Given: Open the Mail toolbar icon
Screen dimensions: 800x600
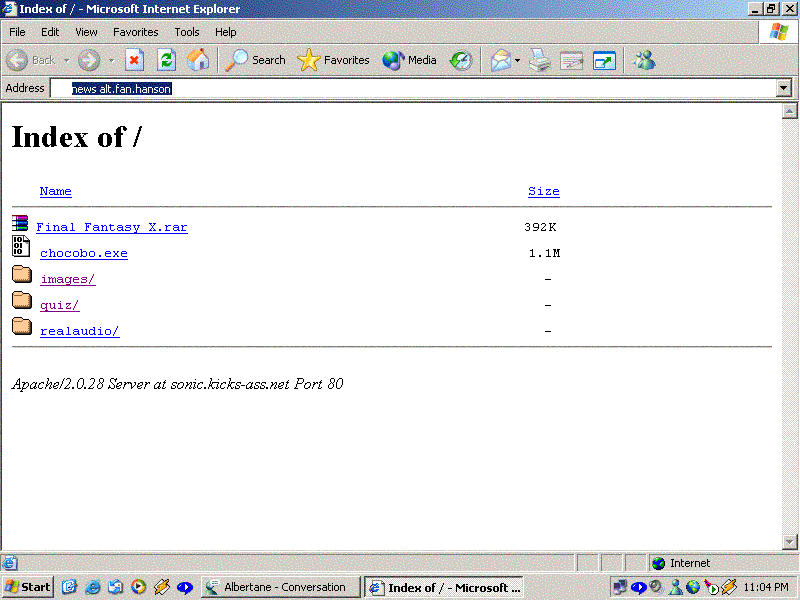Looking at the screenshot, I should click(x=500, y=60).
